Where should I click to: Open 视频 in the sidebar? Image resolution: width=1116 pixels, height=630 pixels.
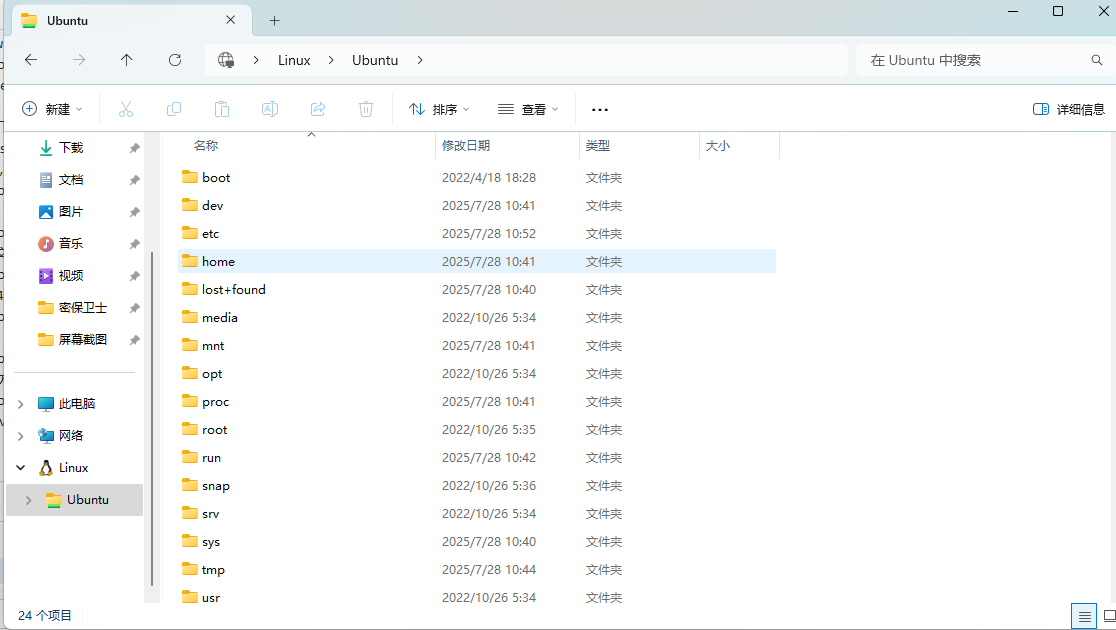pyautogui.click(x=71, y=275)
